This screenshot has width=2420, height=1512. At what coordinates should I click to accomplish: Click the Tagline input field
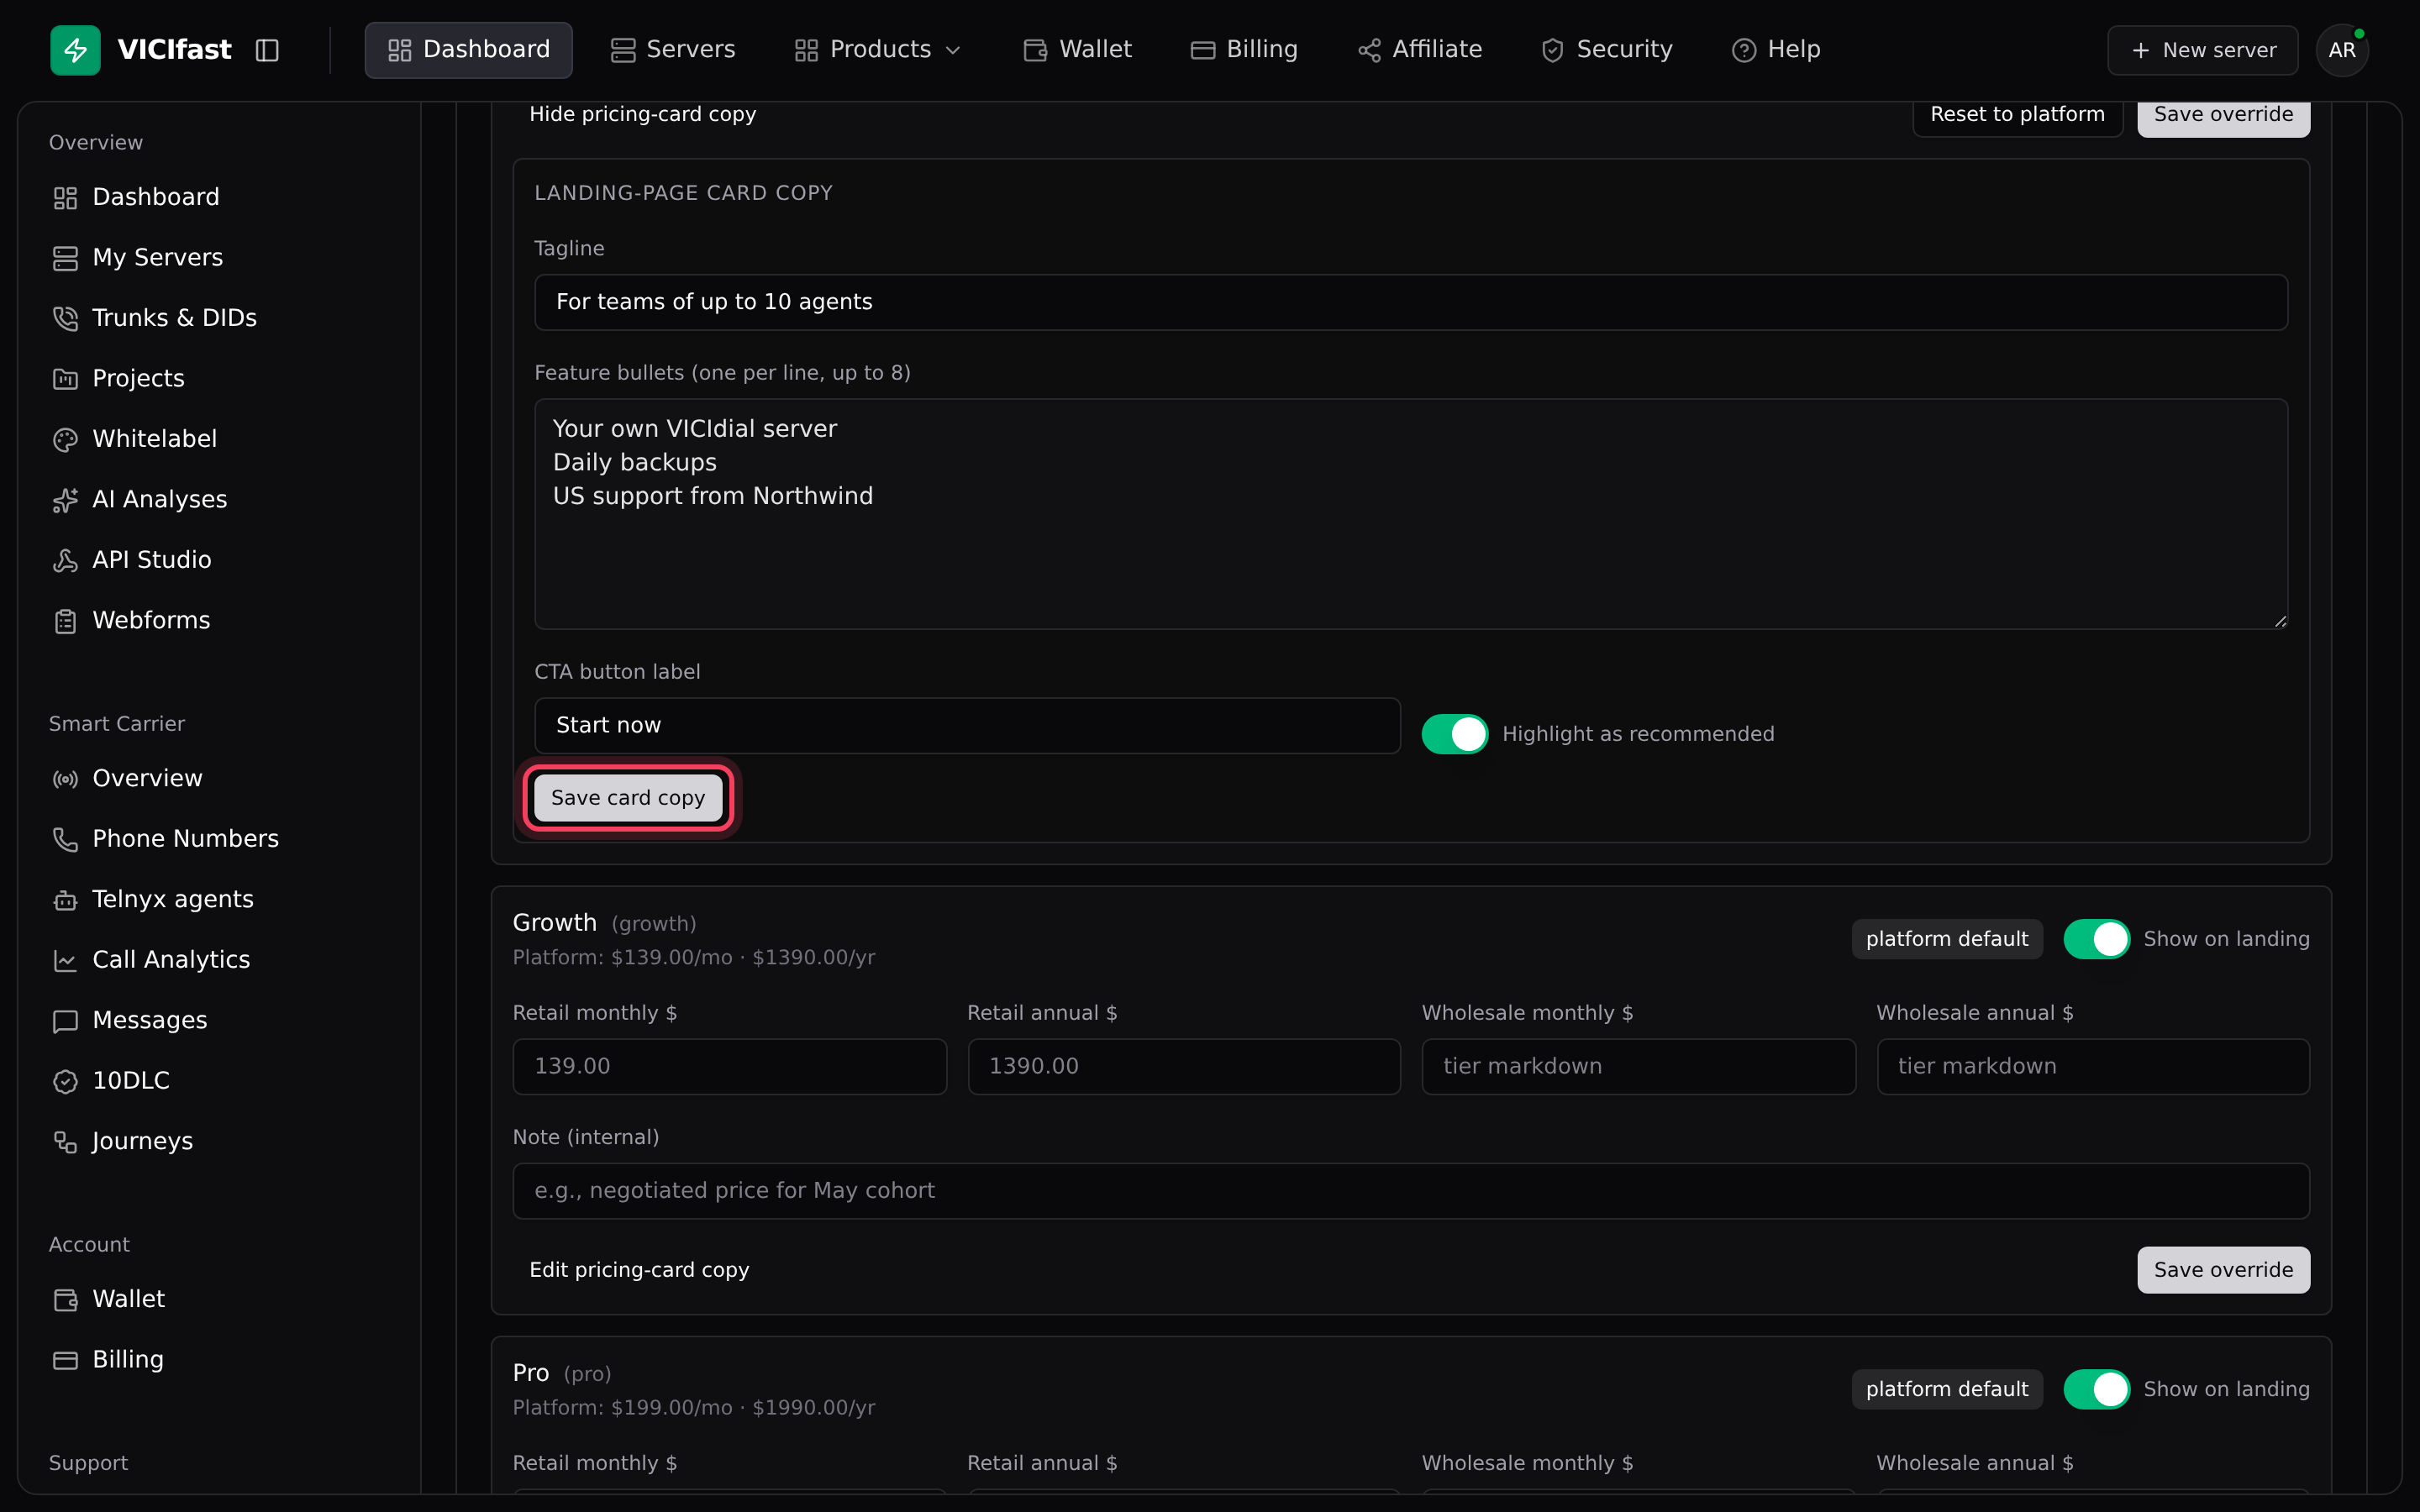[x=1410, y=302]
